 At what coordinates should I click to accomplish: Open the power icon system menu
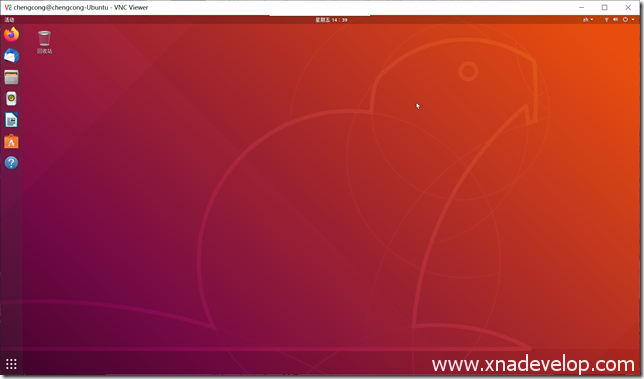pyautogui.click(x=625, y=20)
